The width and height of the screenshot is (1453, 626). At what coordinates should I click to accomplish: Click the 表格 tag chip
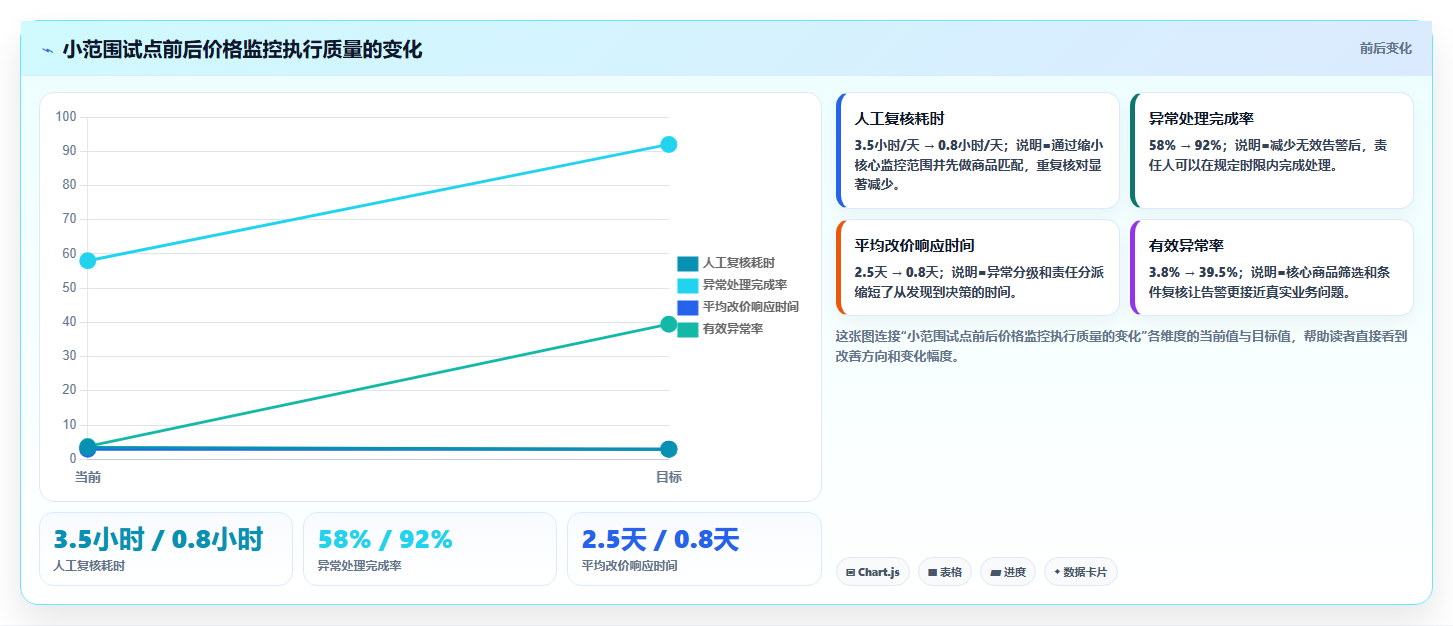[944, 572]
